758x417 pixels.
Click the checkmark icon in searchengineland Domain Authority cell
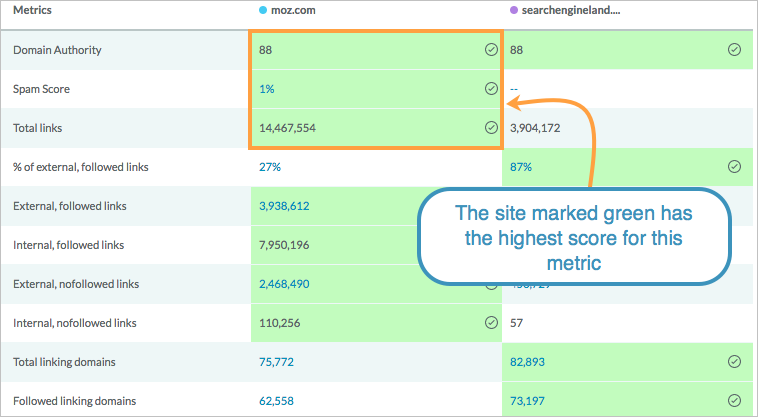click(x=734, y=49)
